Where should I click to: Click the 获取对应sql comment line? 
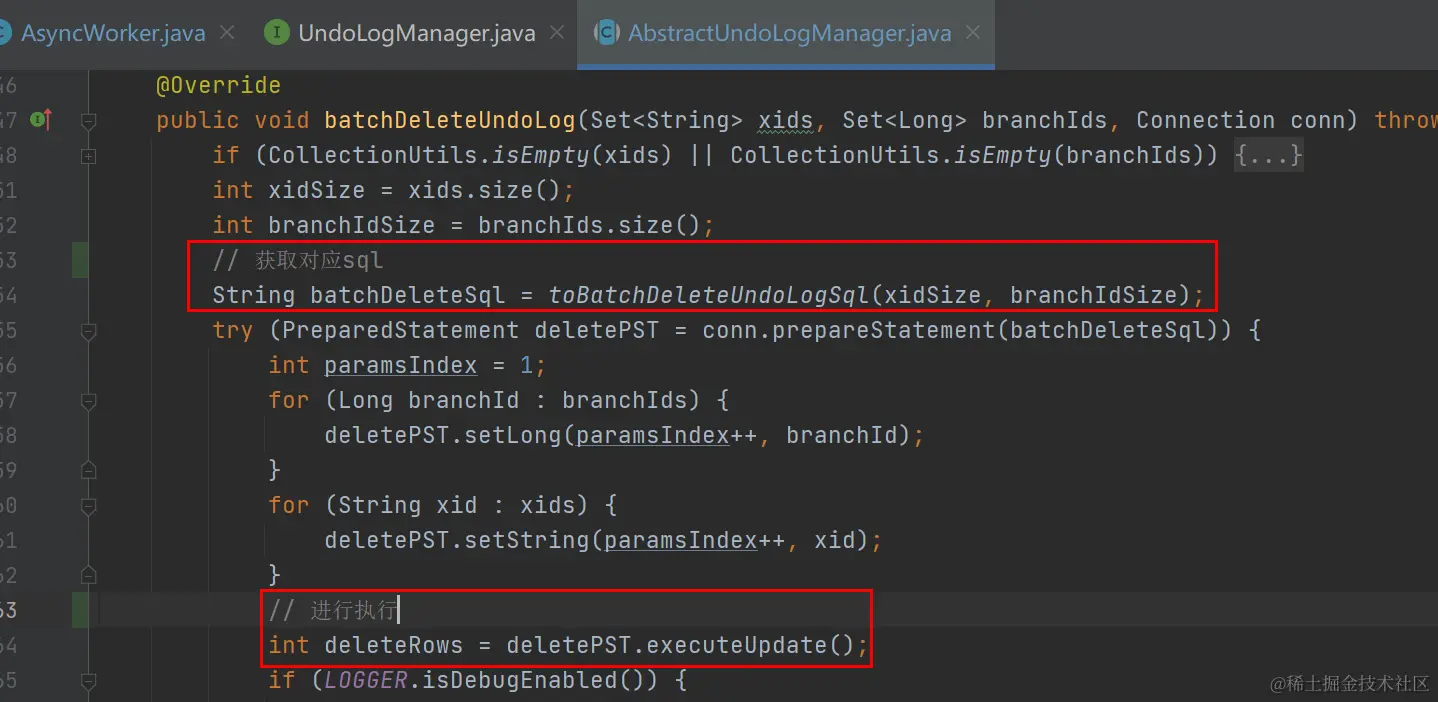298,260
